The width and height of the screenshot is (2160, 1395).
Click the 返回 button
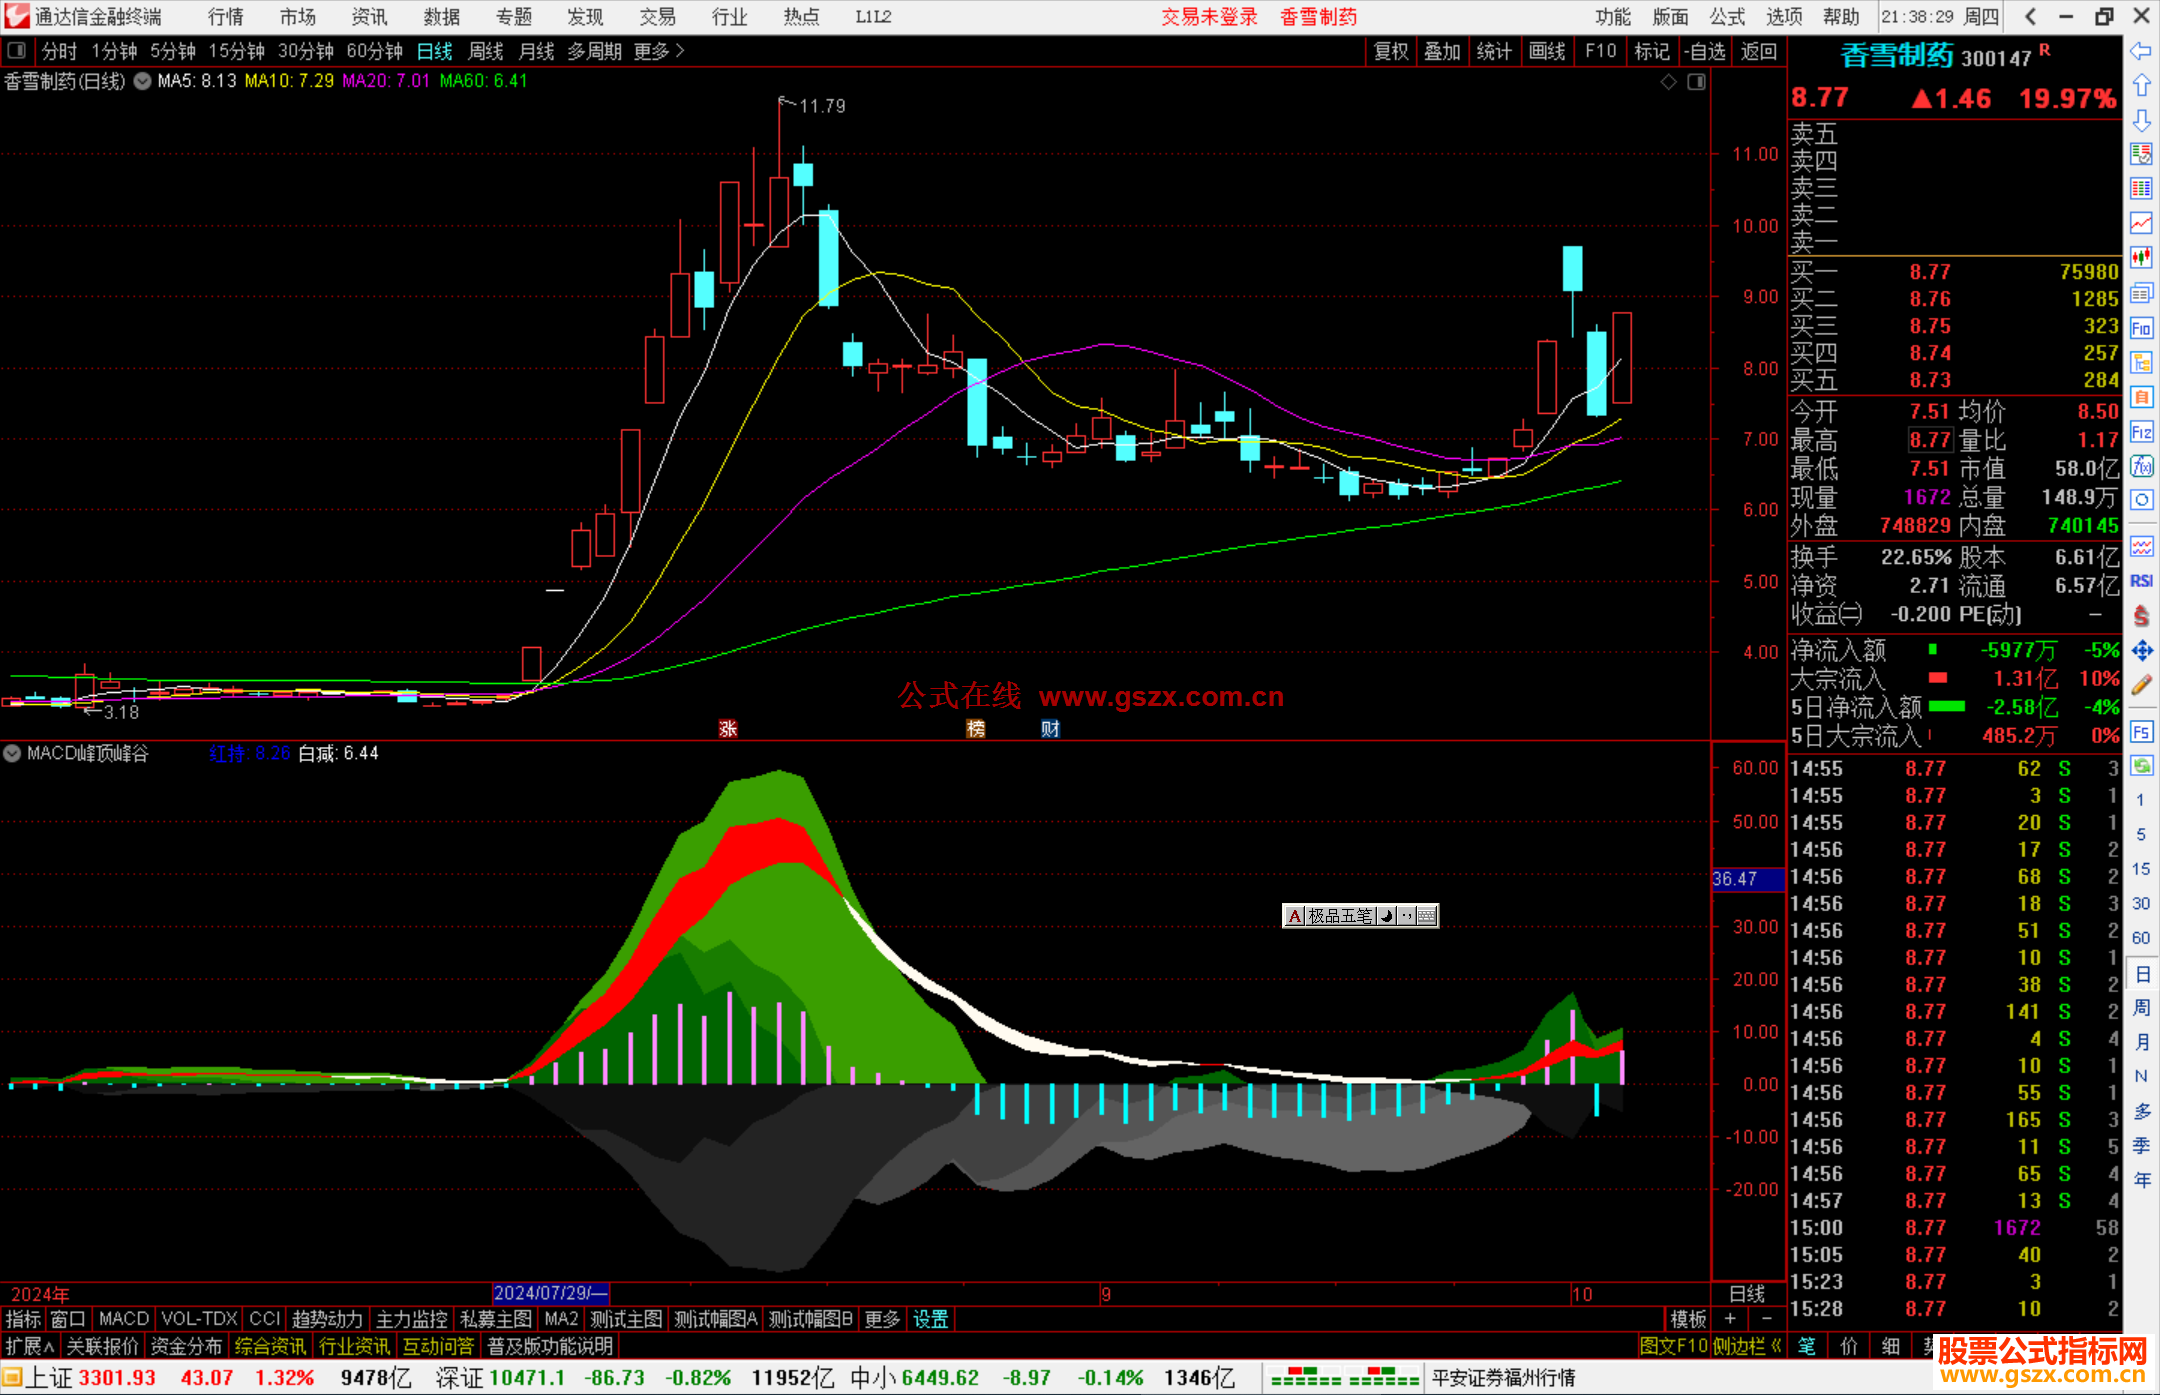1759,51
